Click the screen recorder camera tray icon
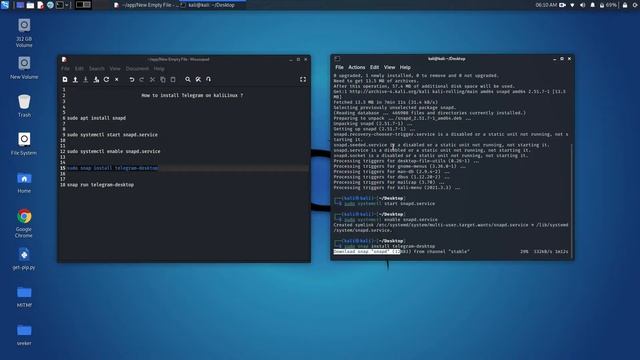 [562, 5]
